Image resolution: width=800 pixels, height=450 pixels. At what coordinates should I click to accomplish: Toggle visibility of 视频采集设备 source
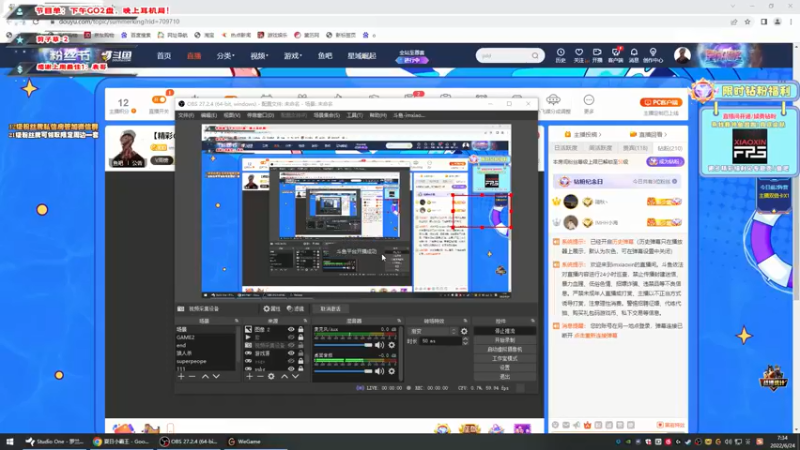coord(291,345)
